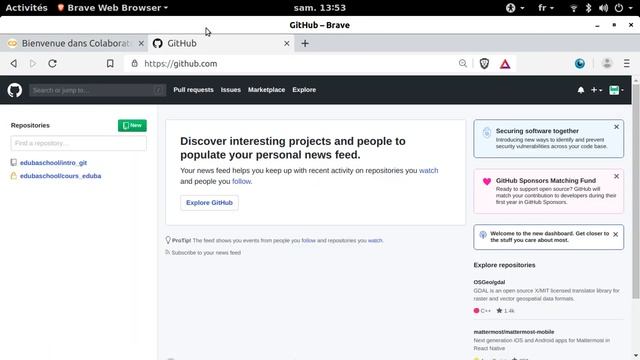Open the plus create-new dropdown in GitHub header
Viewport: 640px width, 360px height.
596,90
